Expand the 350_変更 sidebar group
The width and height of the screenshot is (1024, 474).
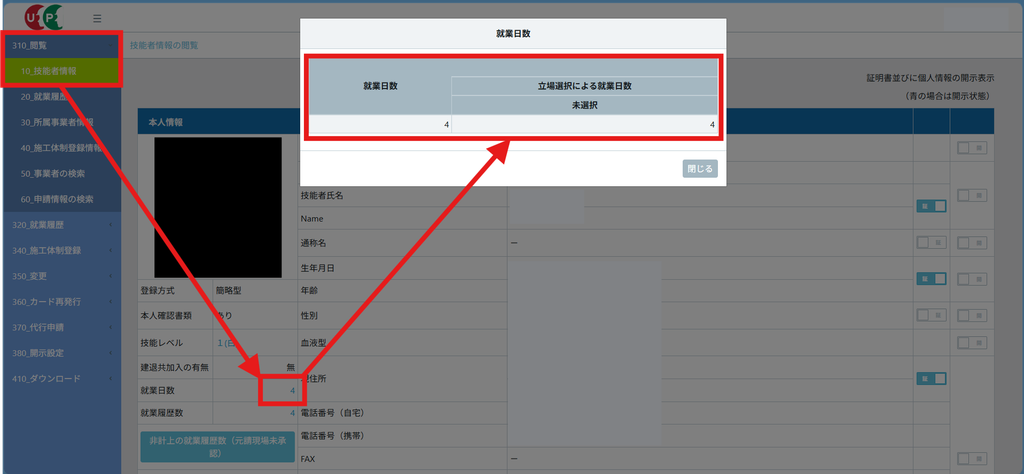(61, 276)
